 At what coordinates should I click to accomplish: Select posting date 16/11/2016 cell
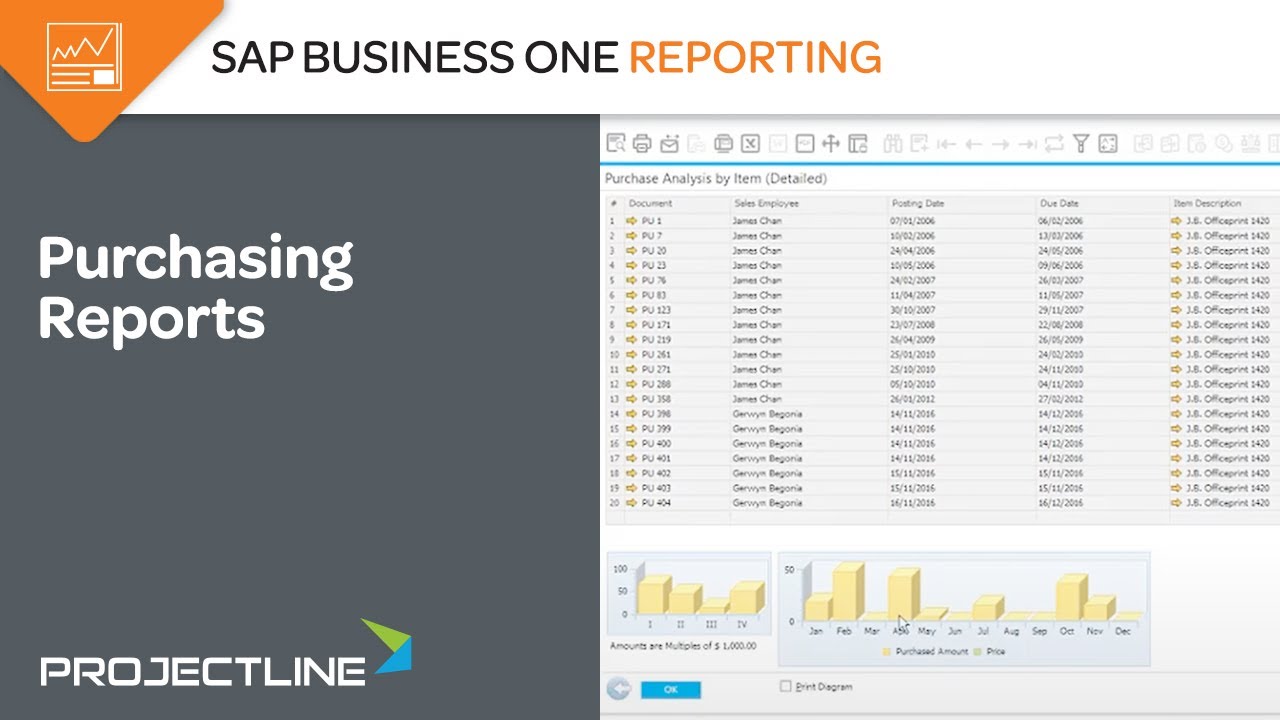click(962, 503)
